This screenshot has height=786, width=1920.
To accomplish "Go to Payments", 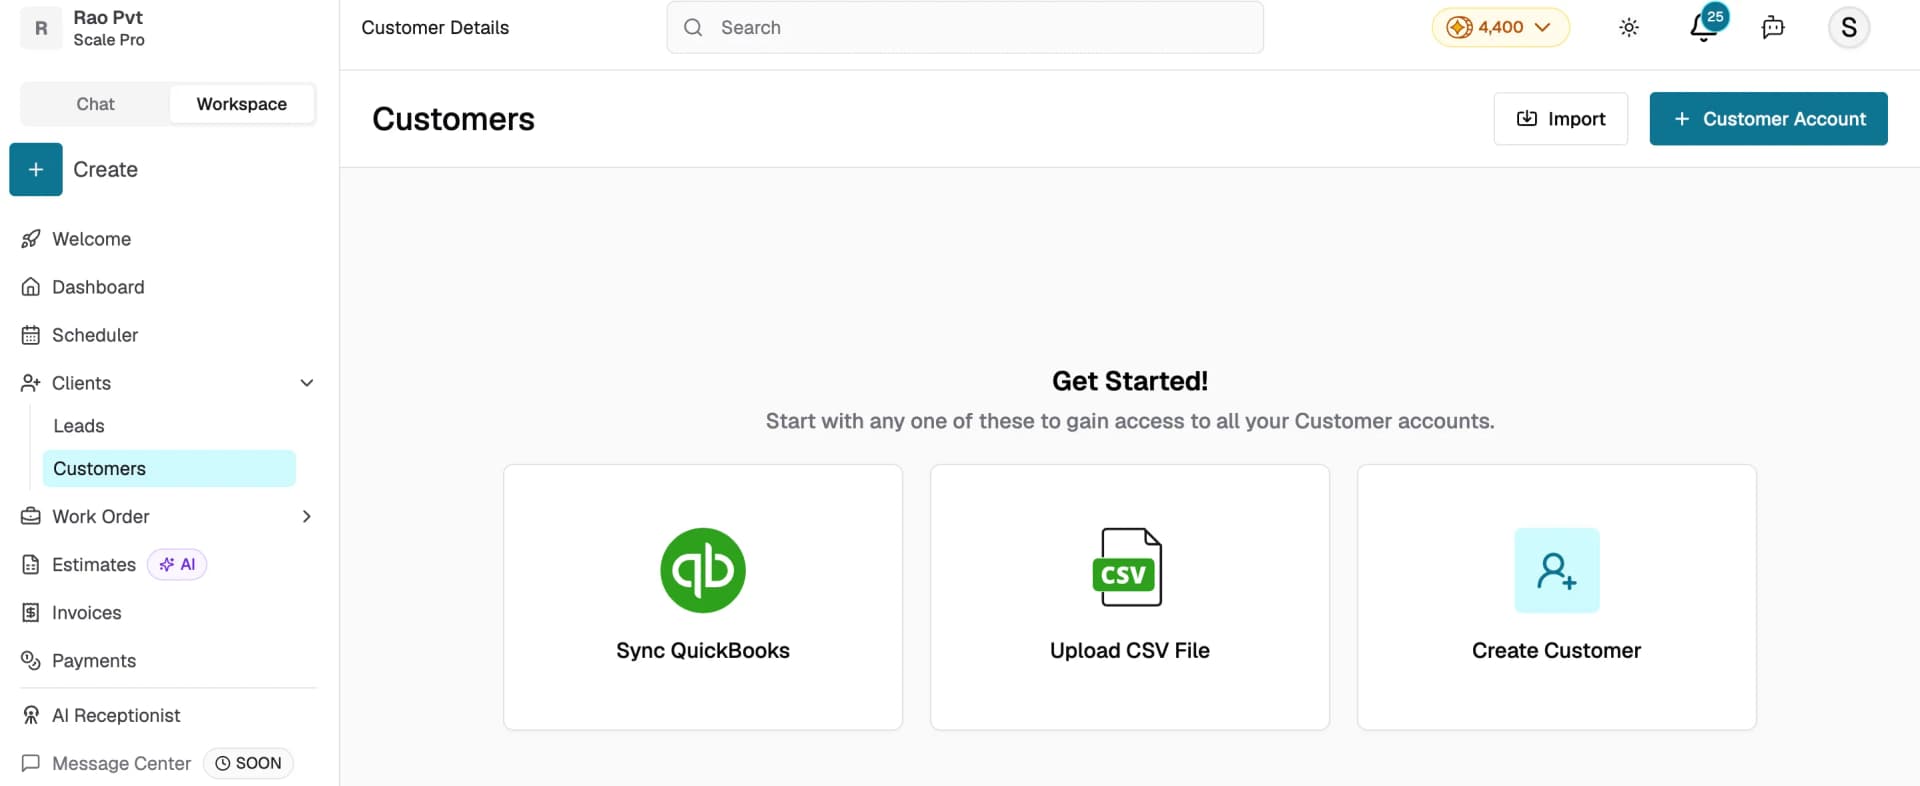I will (94, 661).
